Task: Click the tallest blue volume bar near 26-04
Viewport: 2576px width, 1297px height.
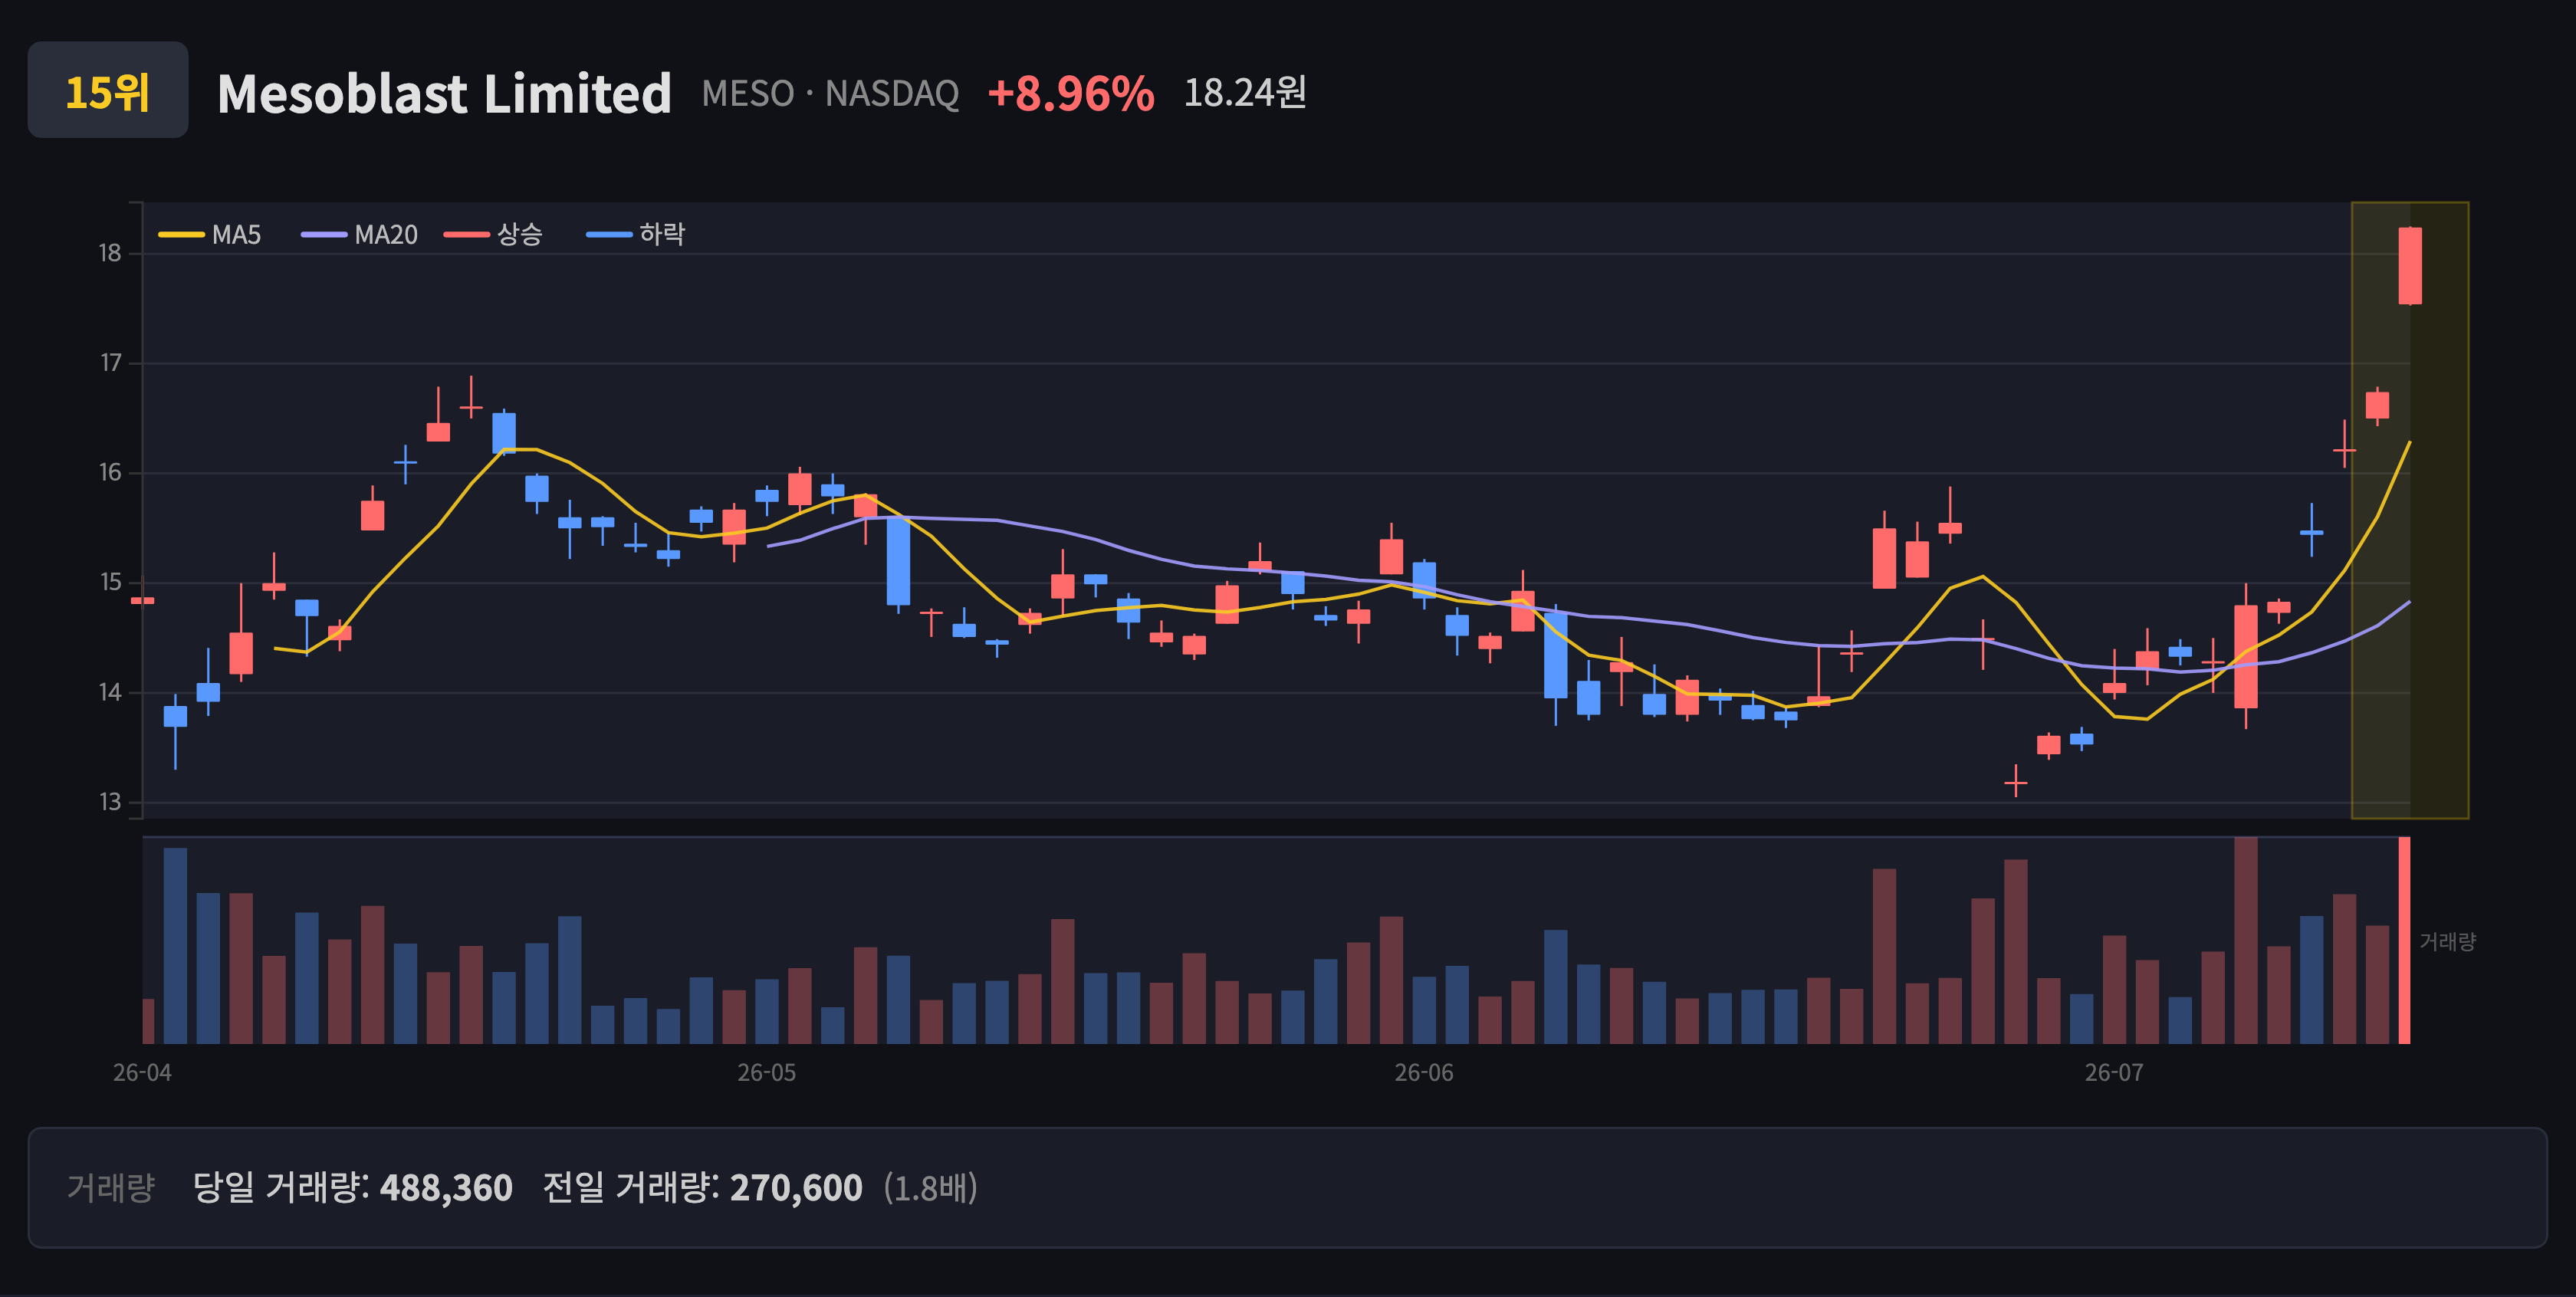Action: point(175,946)
